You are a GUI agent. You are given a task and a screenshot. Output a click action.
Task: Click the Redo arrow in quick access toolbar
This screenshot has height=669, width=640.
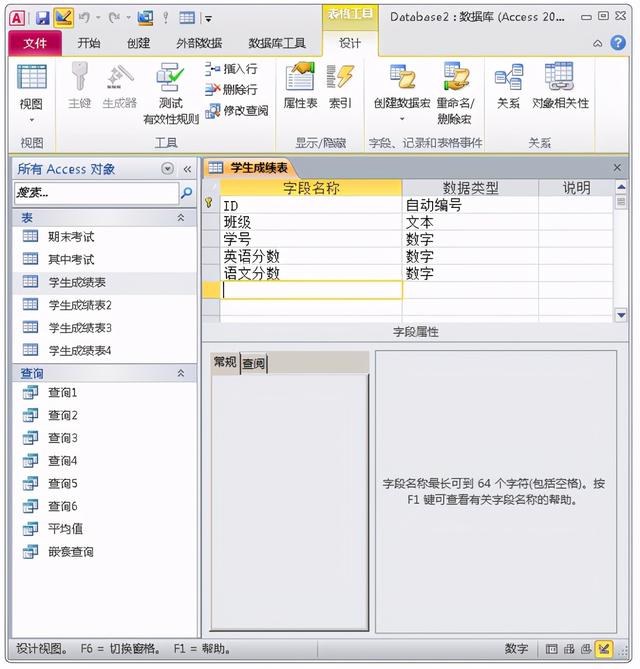point(114,17)
